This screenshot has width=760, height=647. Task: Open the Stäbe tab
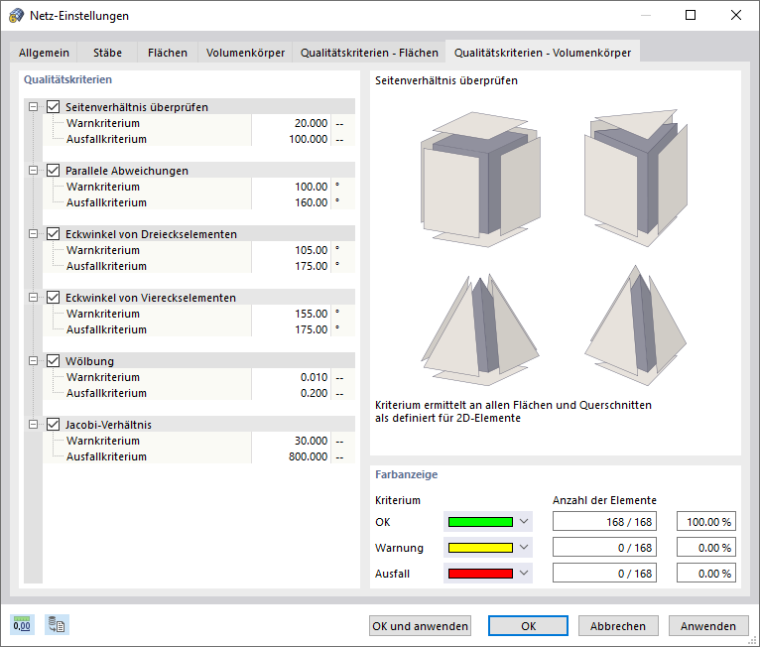click(x=108, y=52)
